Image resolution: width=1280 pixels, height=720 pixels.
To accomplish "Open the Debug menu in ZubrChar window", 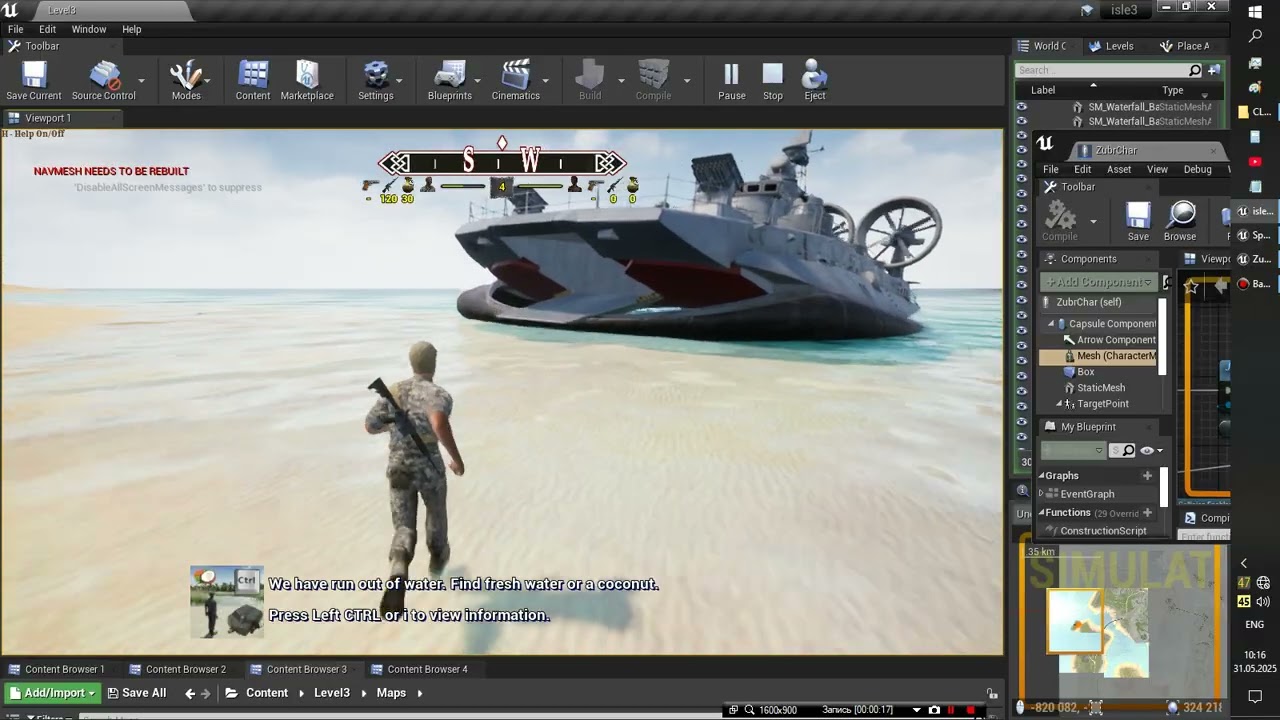I will click(1198, 169).
